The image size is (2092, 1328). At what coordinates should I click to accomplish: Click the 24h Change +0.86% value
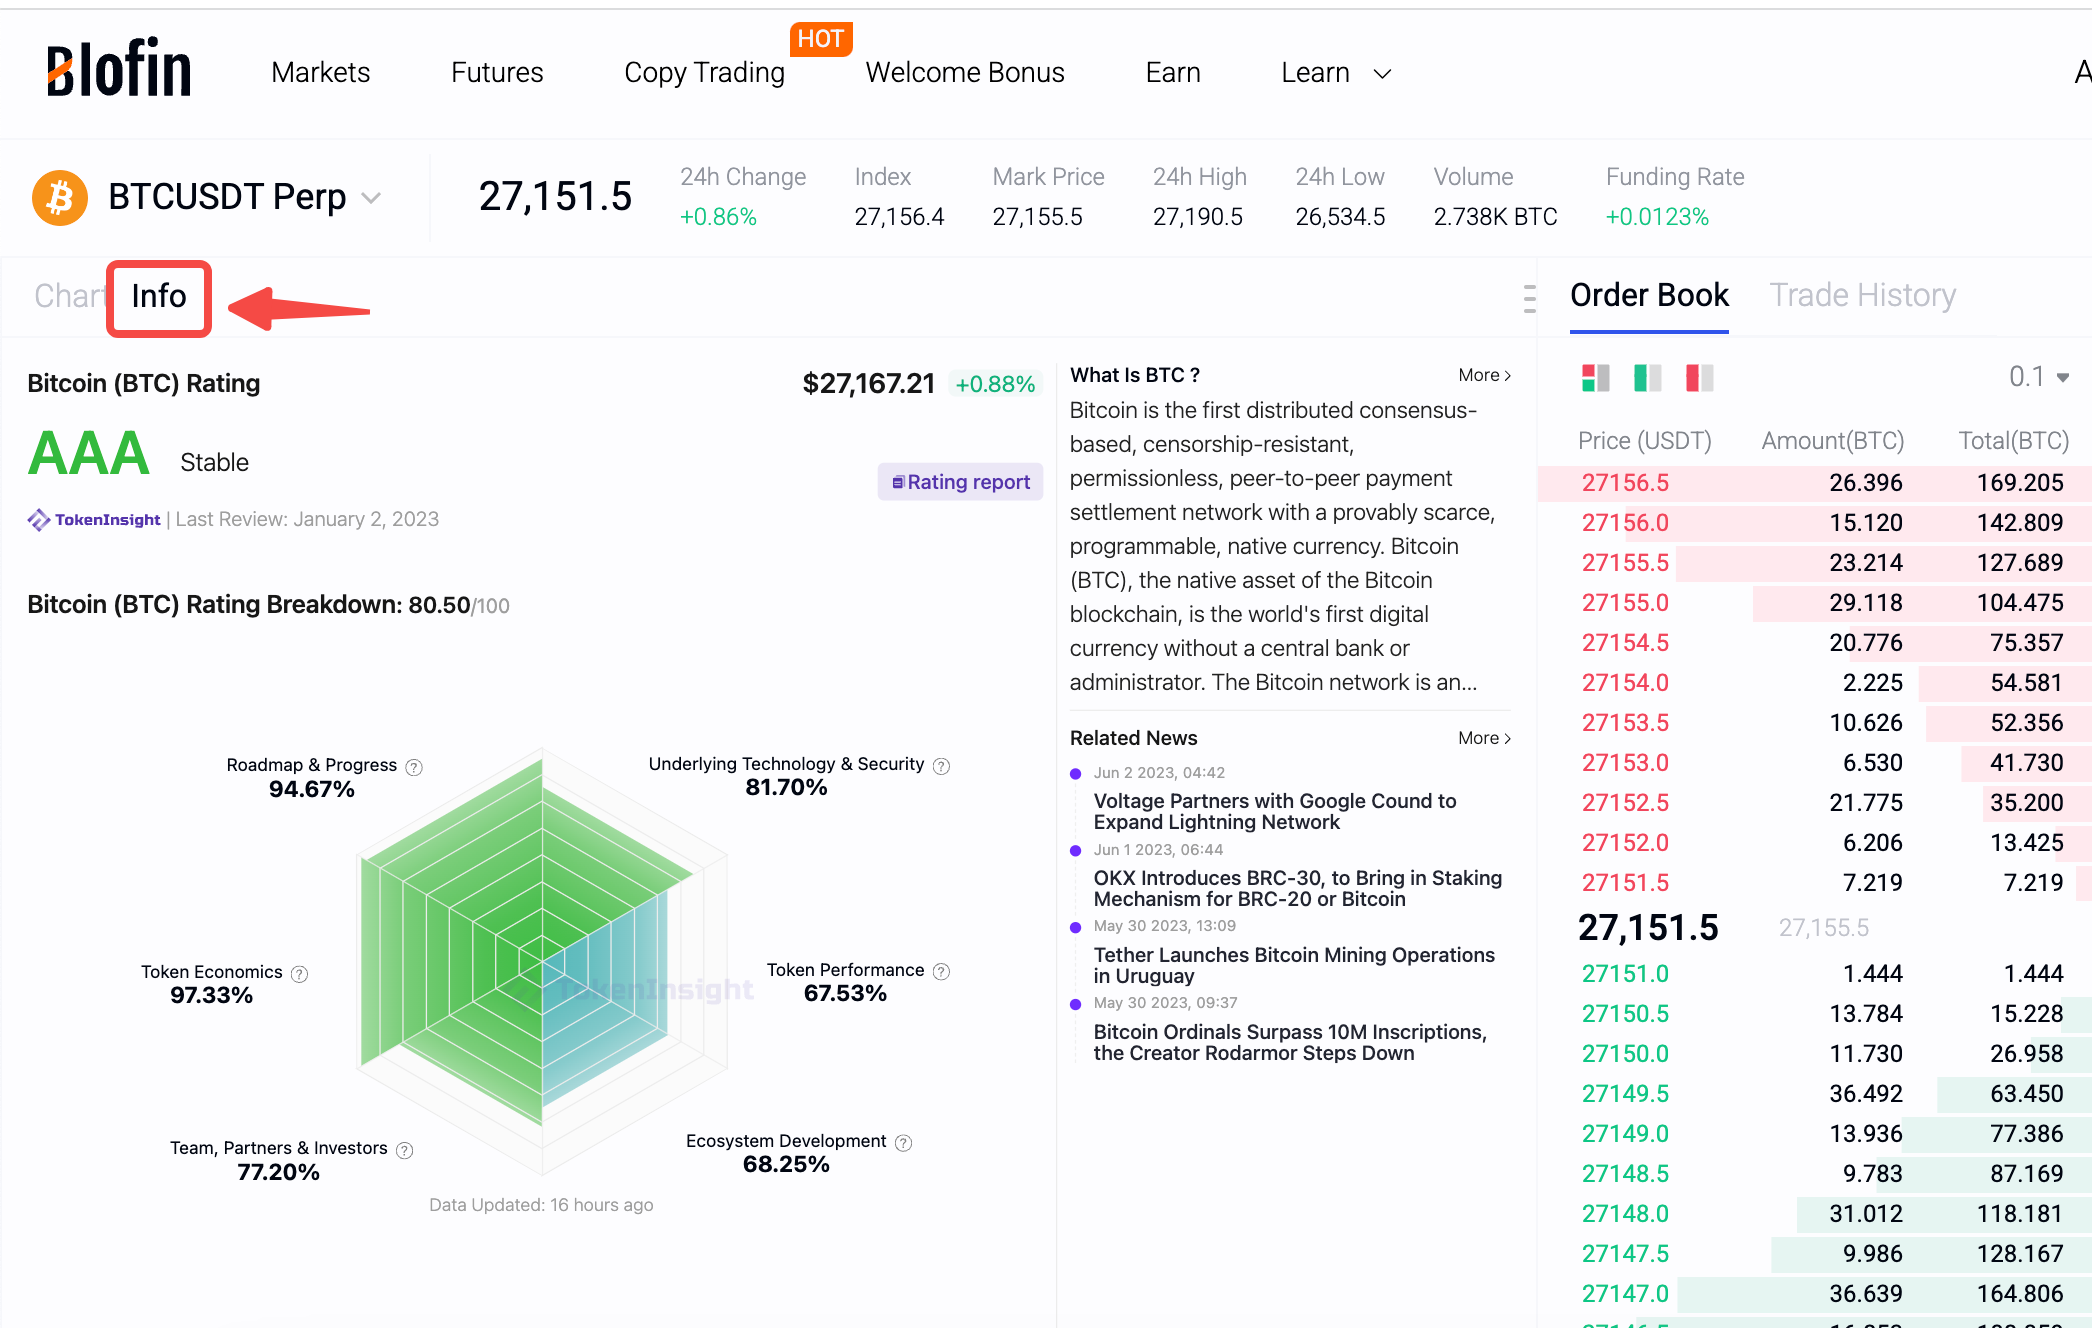718,217
